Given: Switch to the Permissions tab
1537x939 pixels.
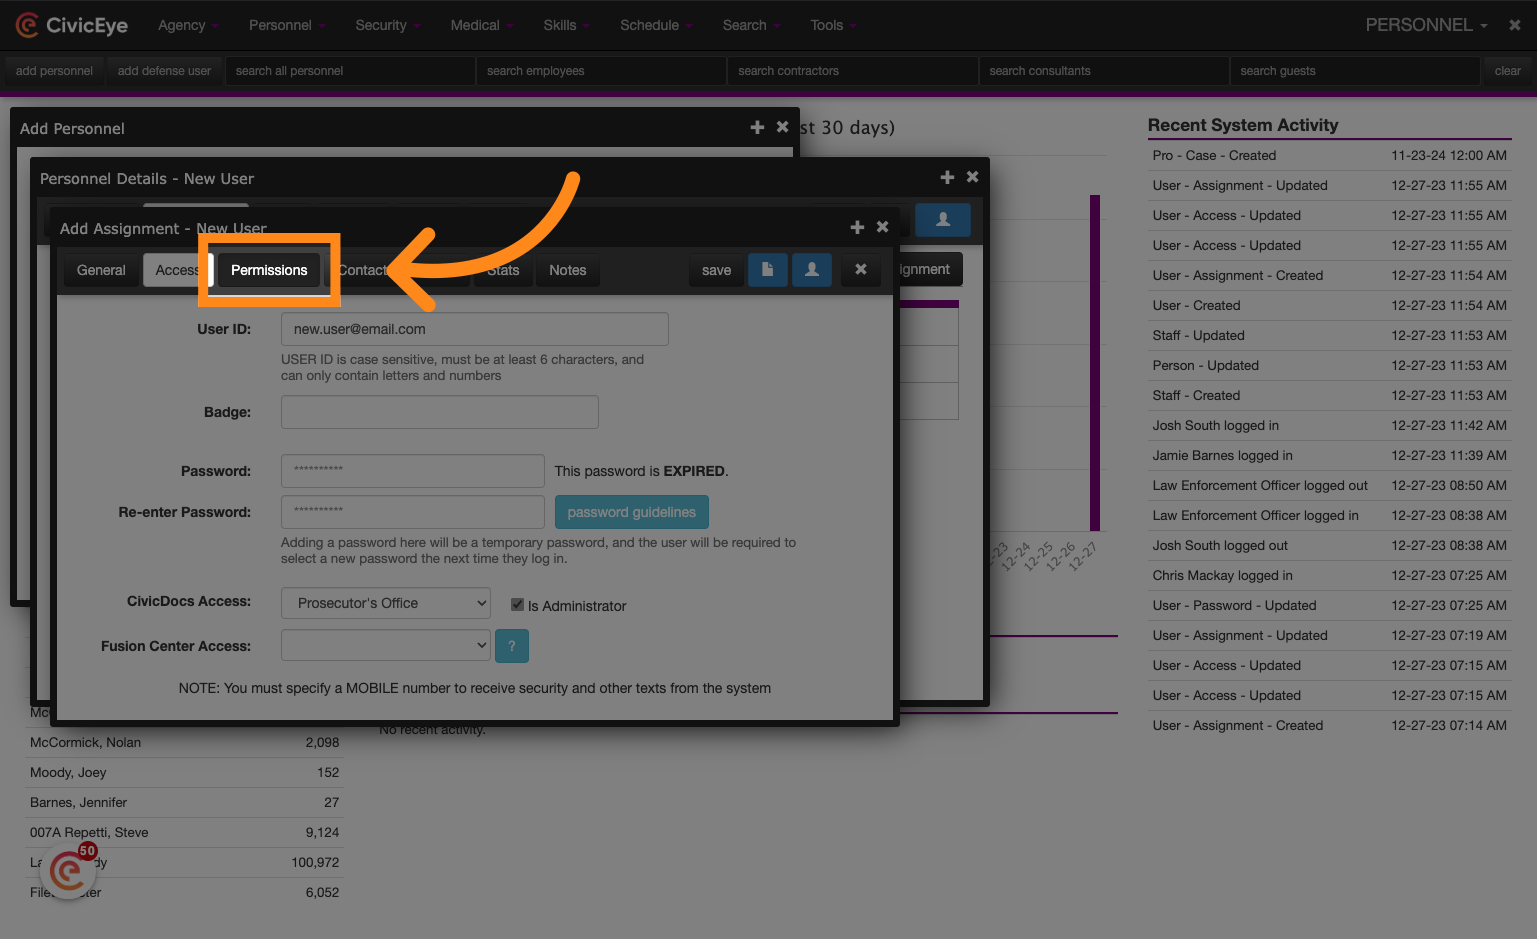Looking at the screenshot, I should (x=269, y=270).
